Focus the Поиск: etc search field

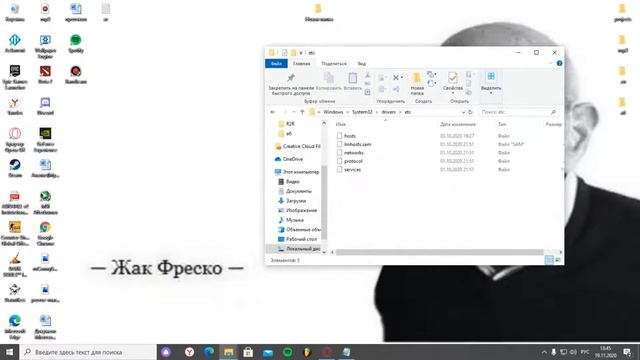518,112
